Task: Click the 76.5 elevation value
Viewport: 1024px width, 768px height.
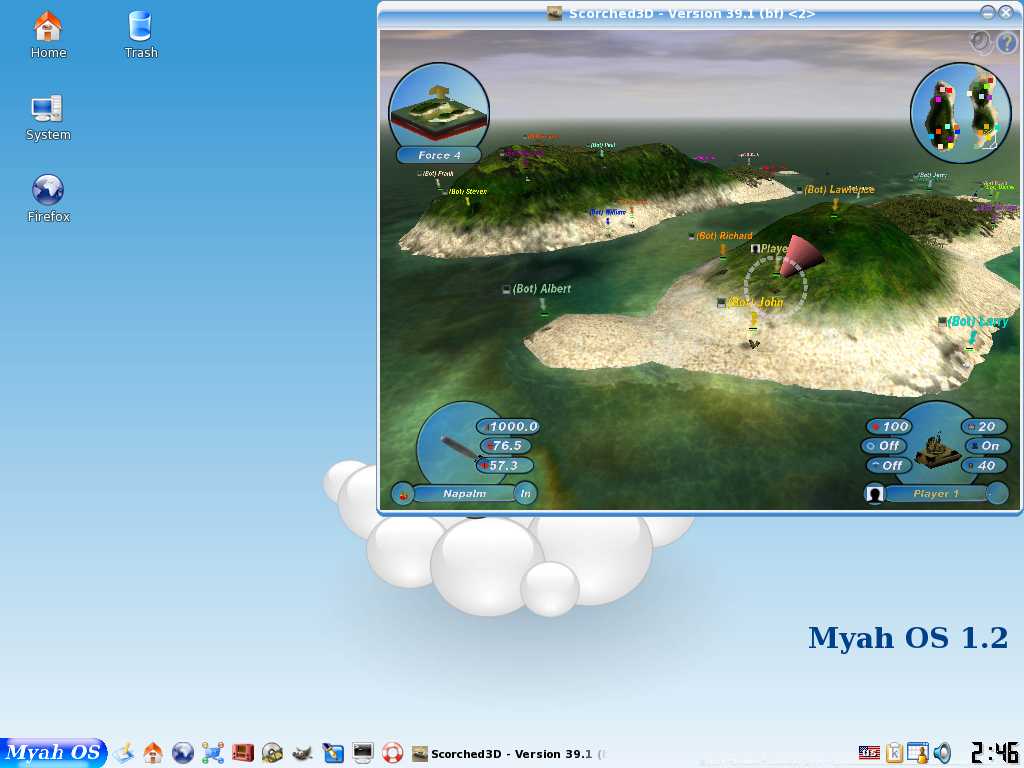Action: [506, 445]
